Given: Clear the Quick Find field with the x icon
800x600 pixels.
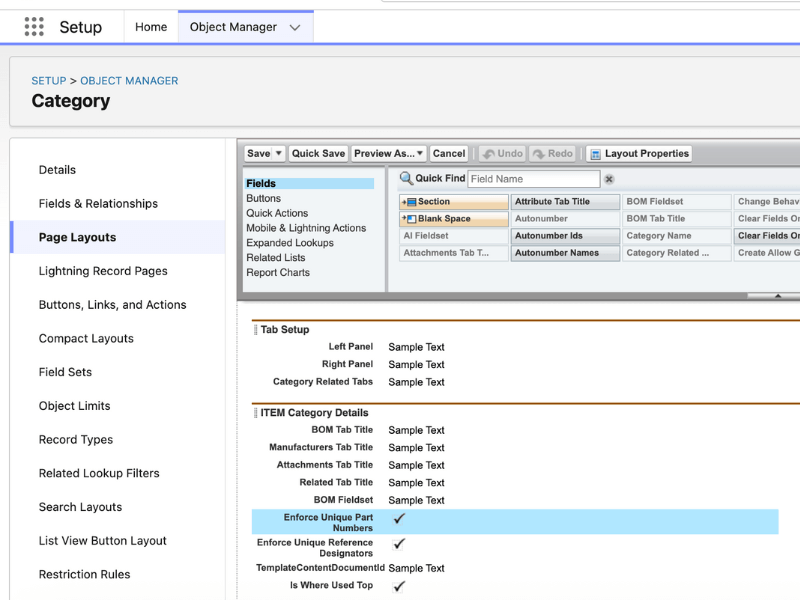Looking at the screenshot, I should point(609,179).
